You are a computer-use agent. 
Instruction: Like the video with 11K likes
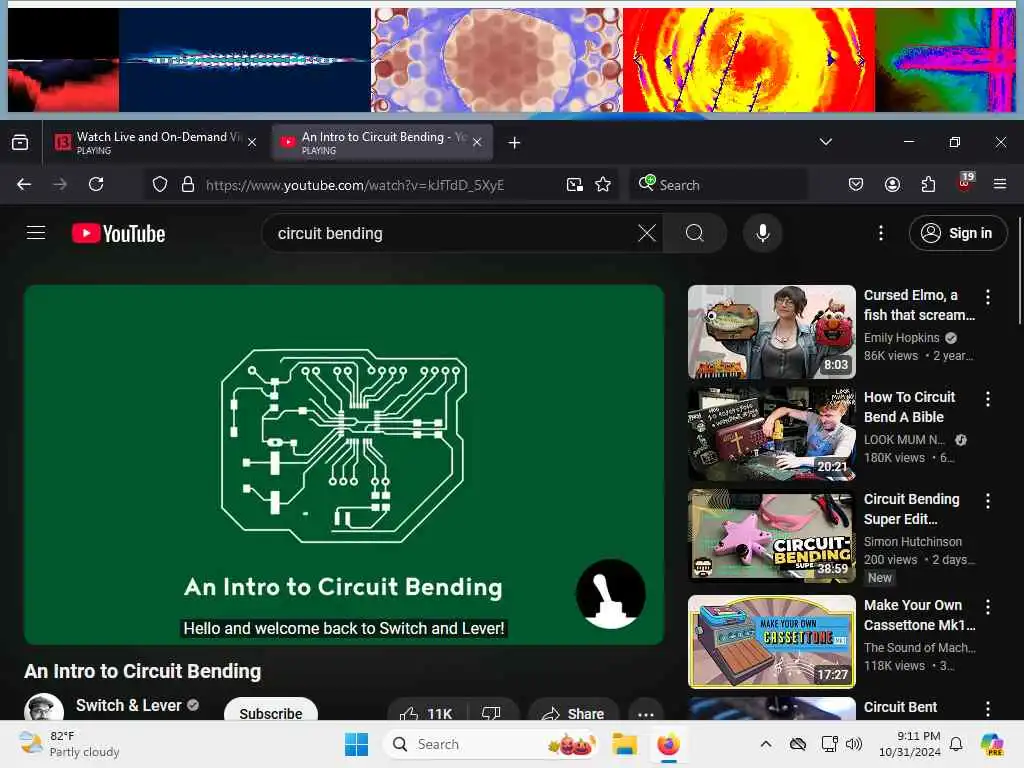(x=426, y=713)
